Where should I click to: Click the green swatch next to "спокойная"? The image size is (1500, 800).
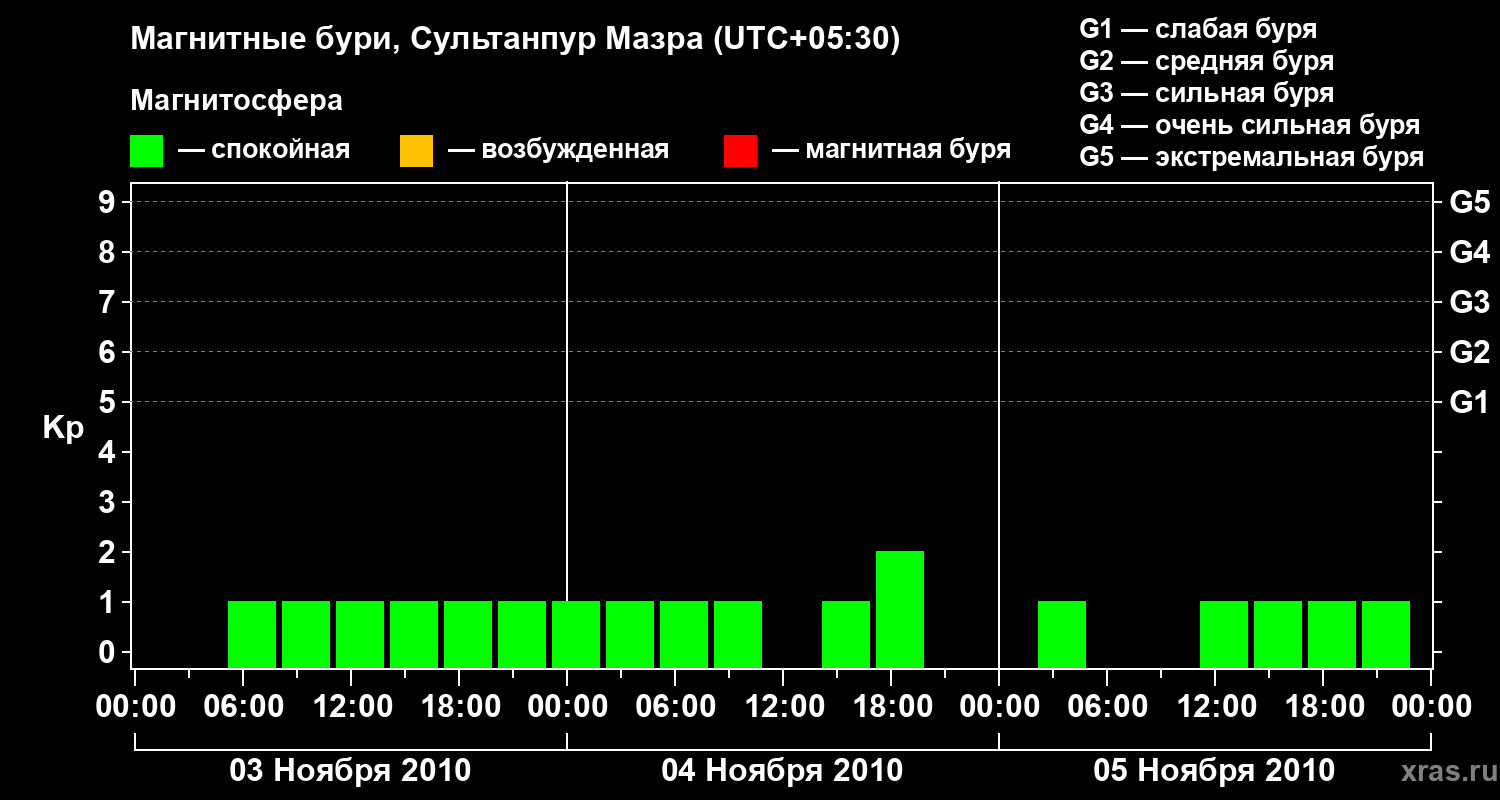[x=146, y=151]
